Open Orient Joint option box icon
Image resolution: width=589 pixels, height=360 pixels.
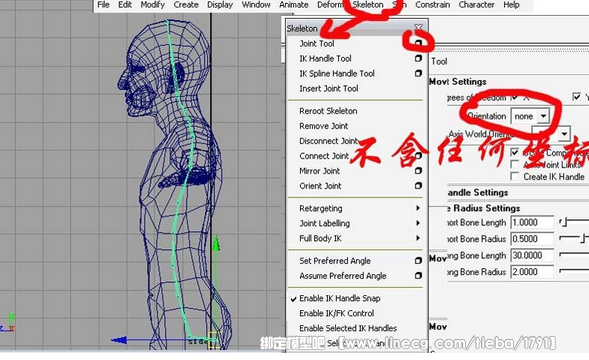(x=418, y=186)
